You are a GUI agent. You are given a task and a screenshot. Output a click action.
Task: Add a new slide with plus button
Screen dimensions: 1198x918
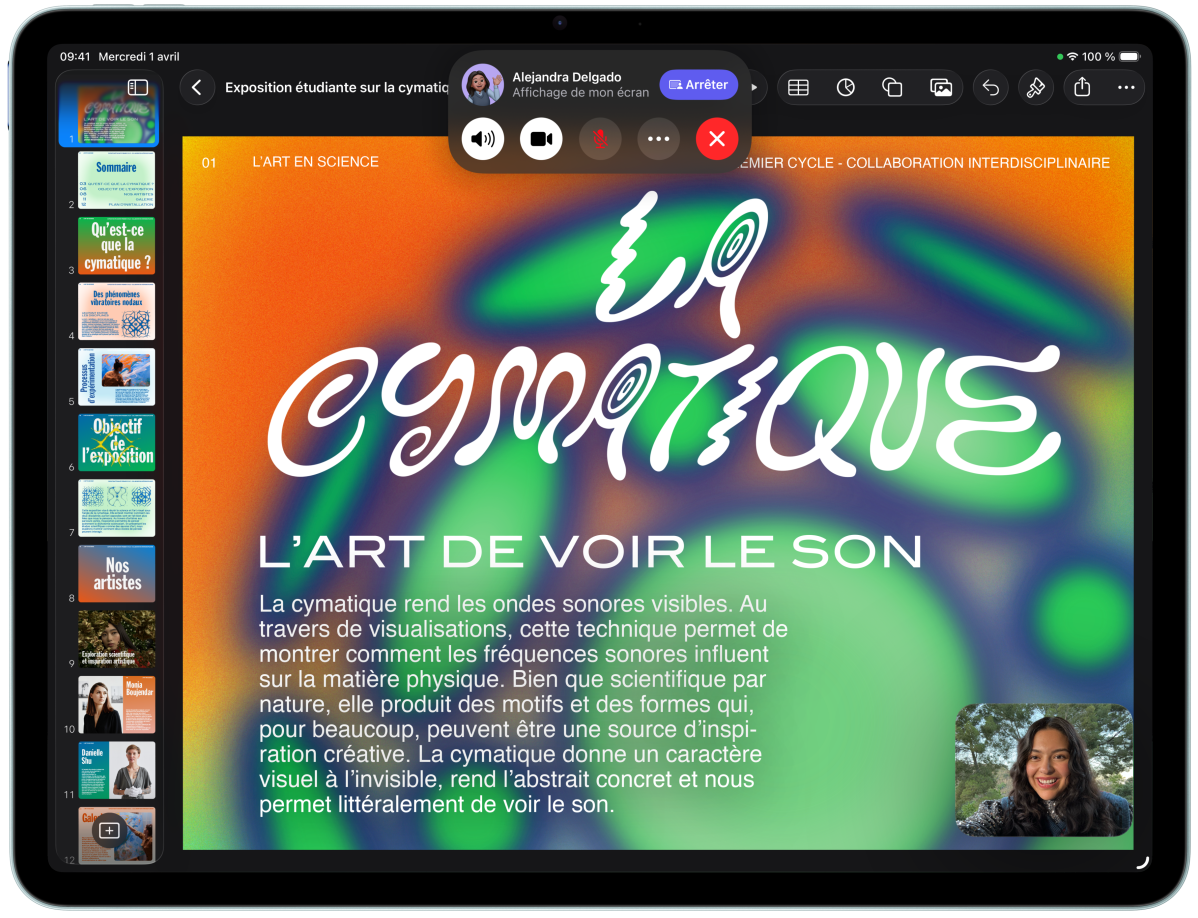pos(110,830)
